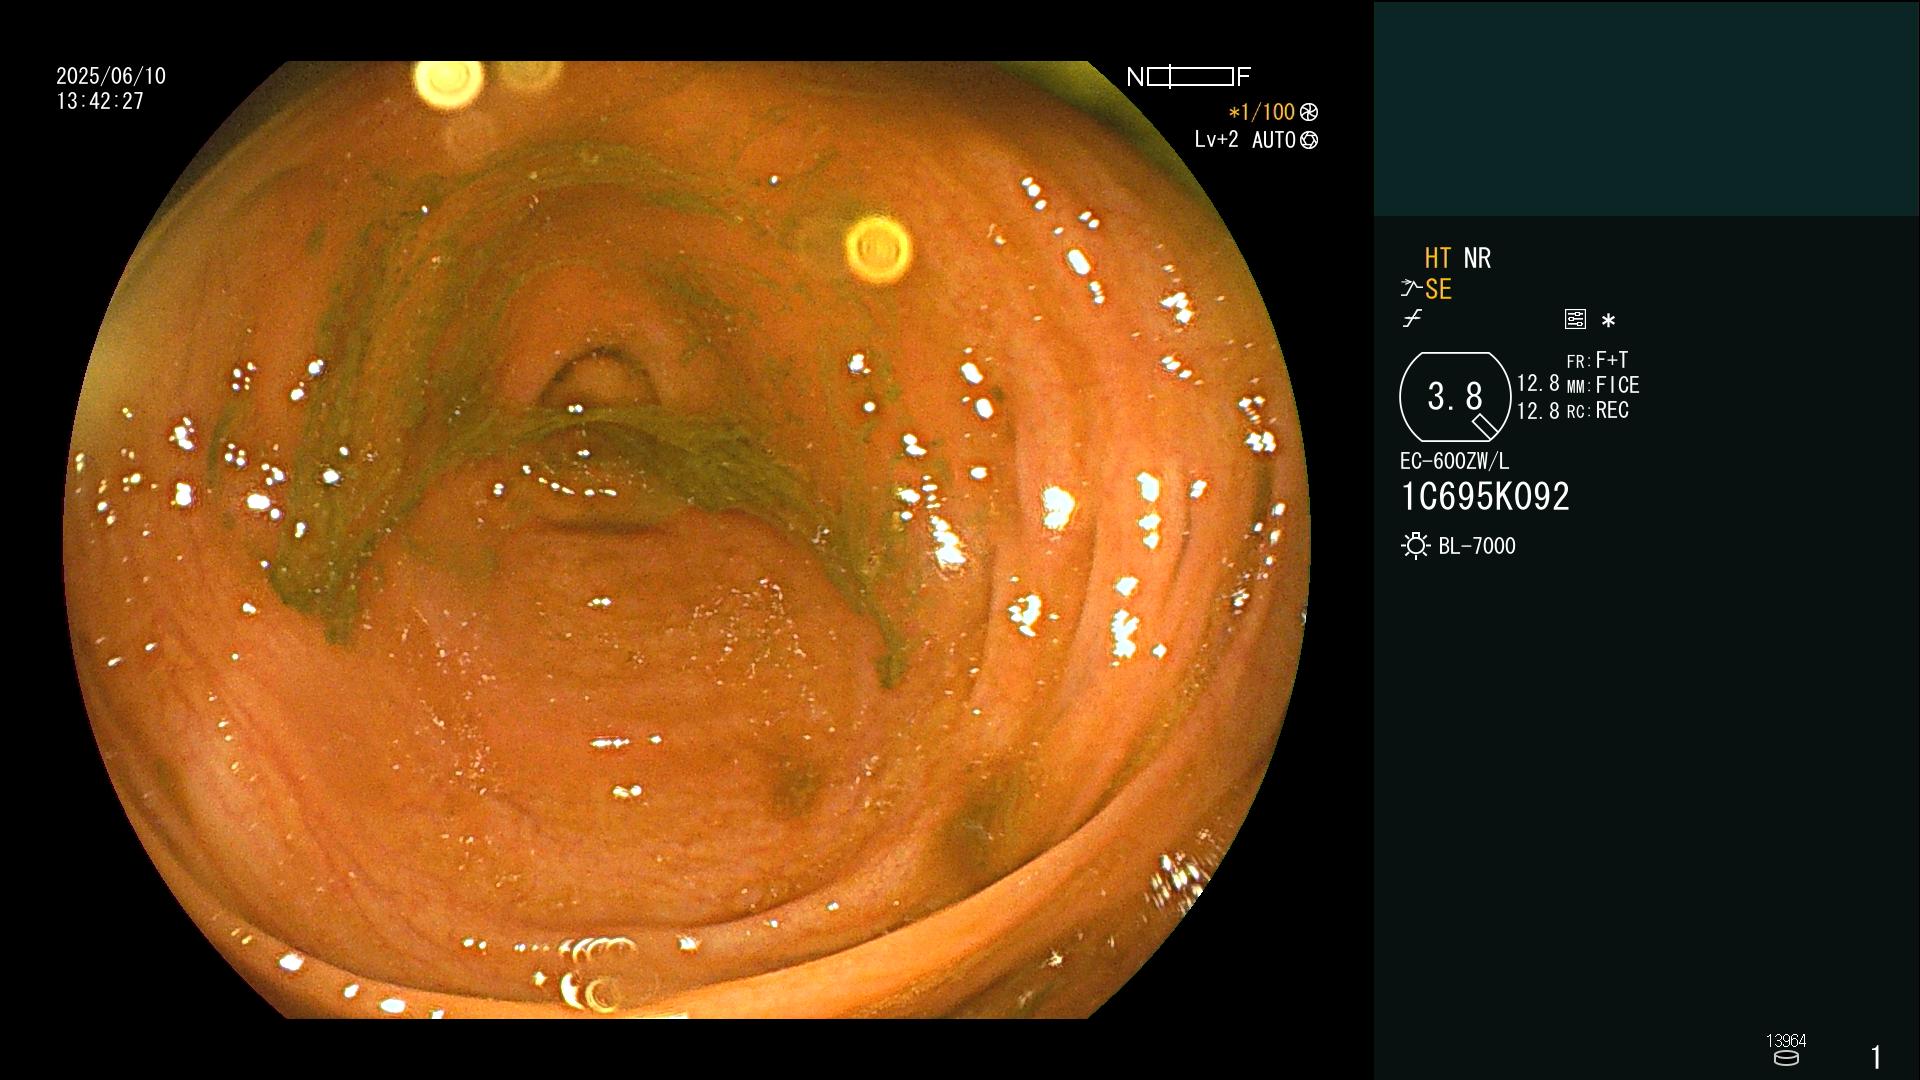Click the scope tip diagram showing 3.8
The width and height of the screenshot is (1920, 1080).
coord(1455,397)
